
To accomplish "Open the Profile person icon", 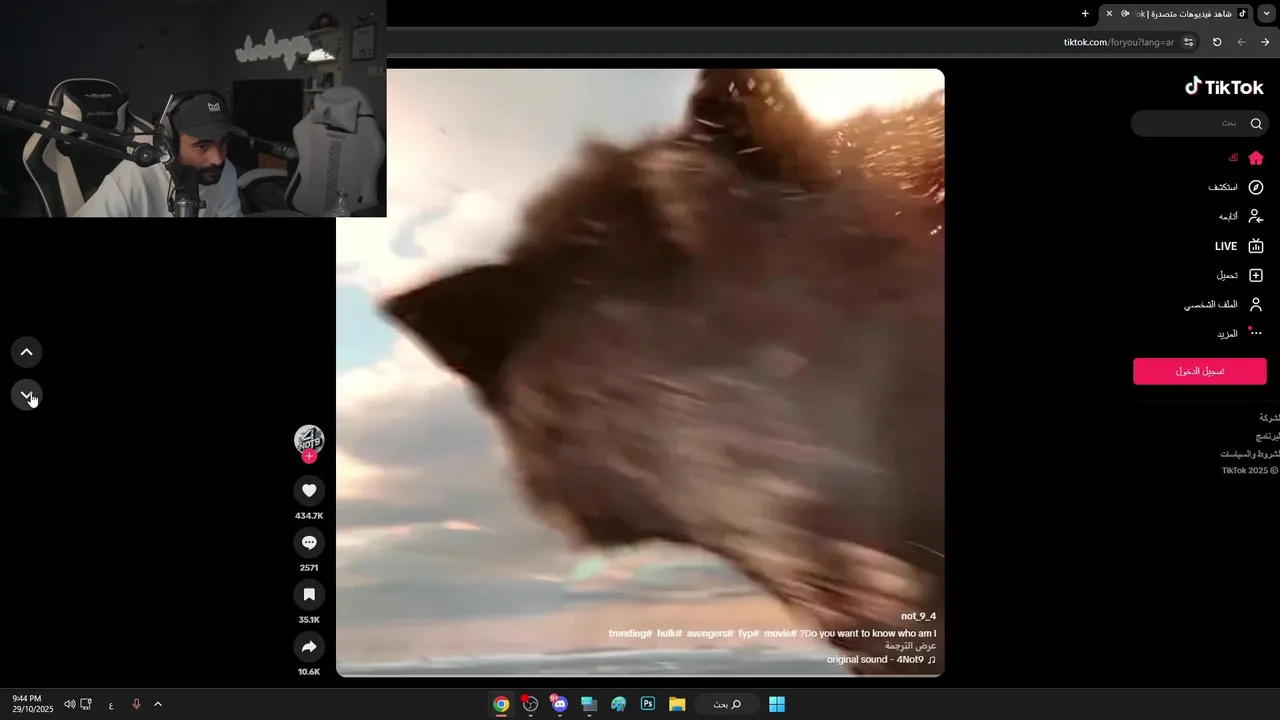I will (1256, 304).
